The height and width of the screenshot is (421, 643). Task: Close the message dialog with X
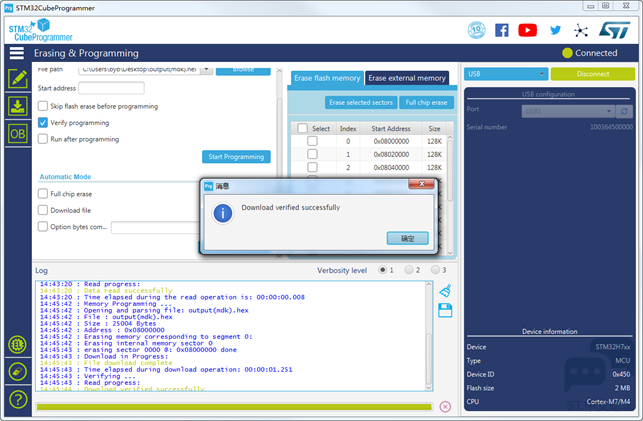421,184
